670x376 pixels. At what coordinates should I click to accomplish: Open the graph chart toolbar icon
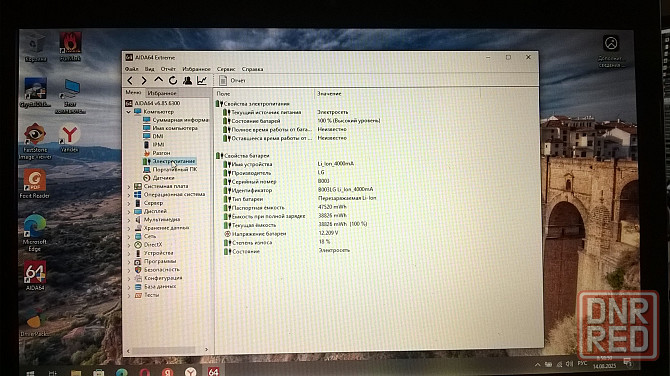tap(202, 80)
